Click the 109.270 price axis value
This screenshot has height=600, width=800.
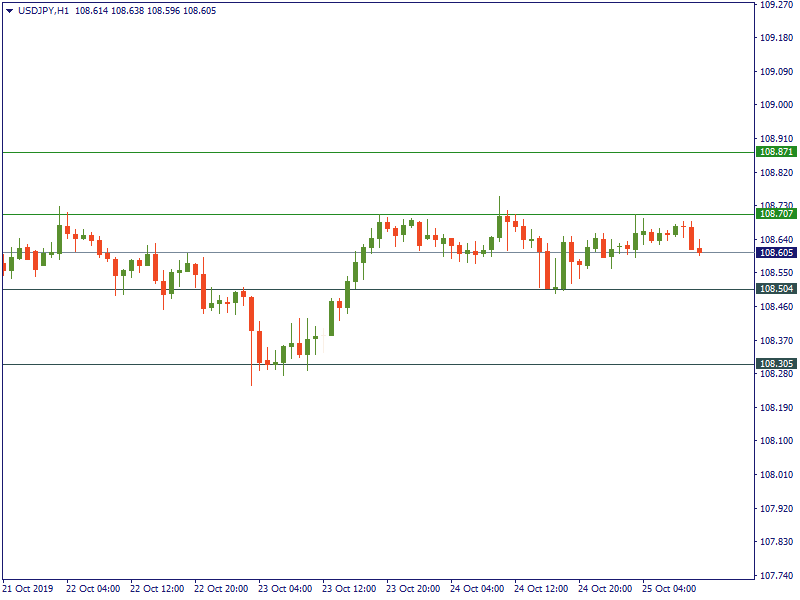point(777,5)
